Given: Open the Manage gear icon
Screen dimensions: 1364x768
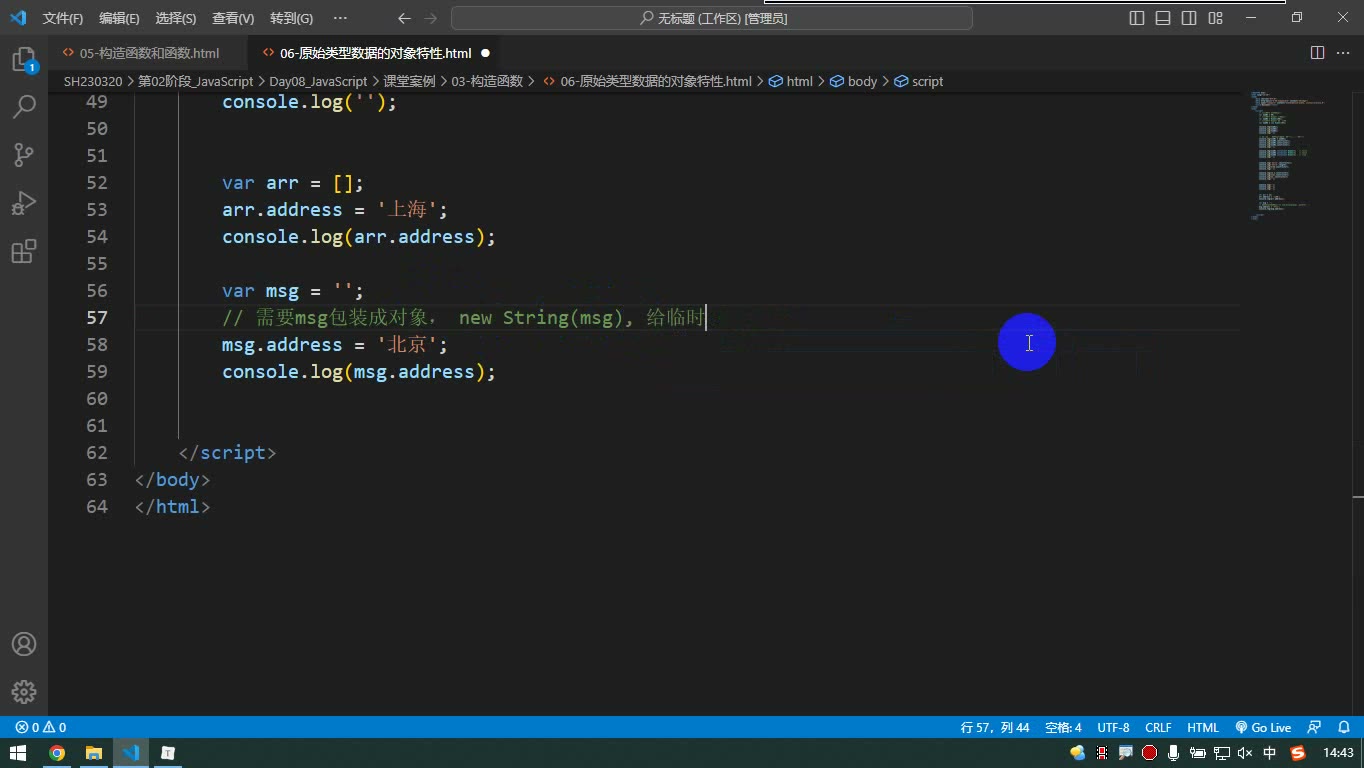Looking at the screenshot, I should 24,692.
